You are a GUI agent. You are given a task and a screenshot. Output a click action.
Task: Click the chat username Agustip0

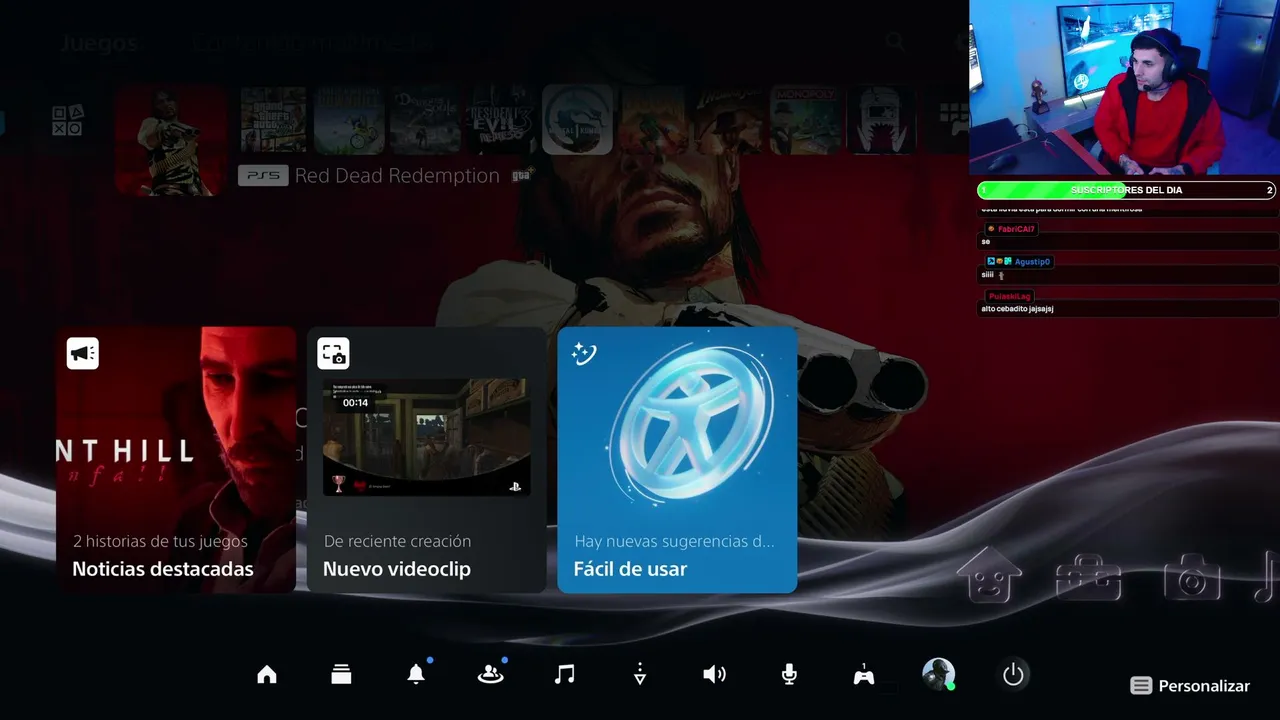[x=1032, y=262]
